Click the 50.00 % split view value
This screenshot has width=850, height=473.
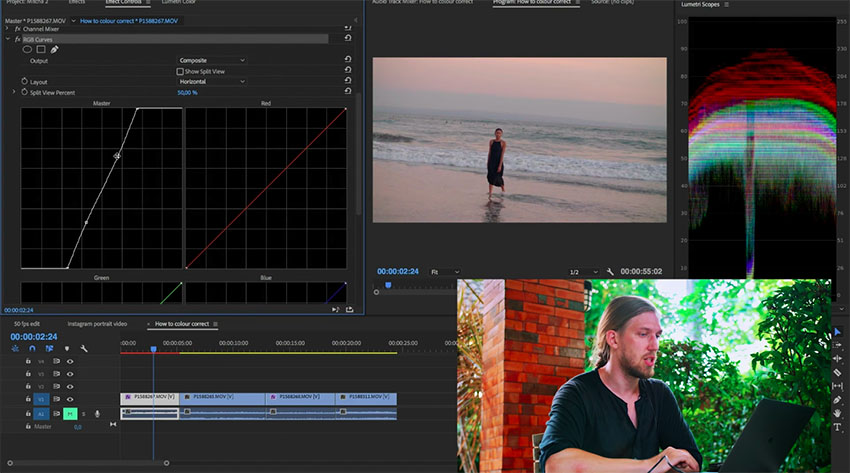click(x=187, y=93)
